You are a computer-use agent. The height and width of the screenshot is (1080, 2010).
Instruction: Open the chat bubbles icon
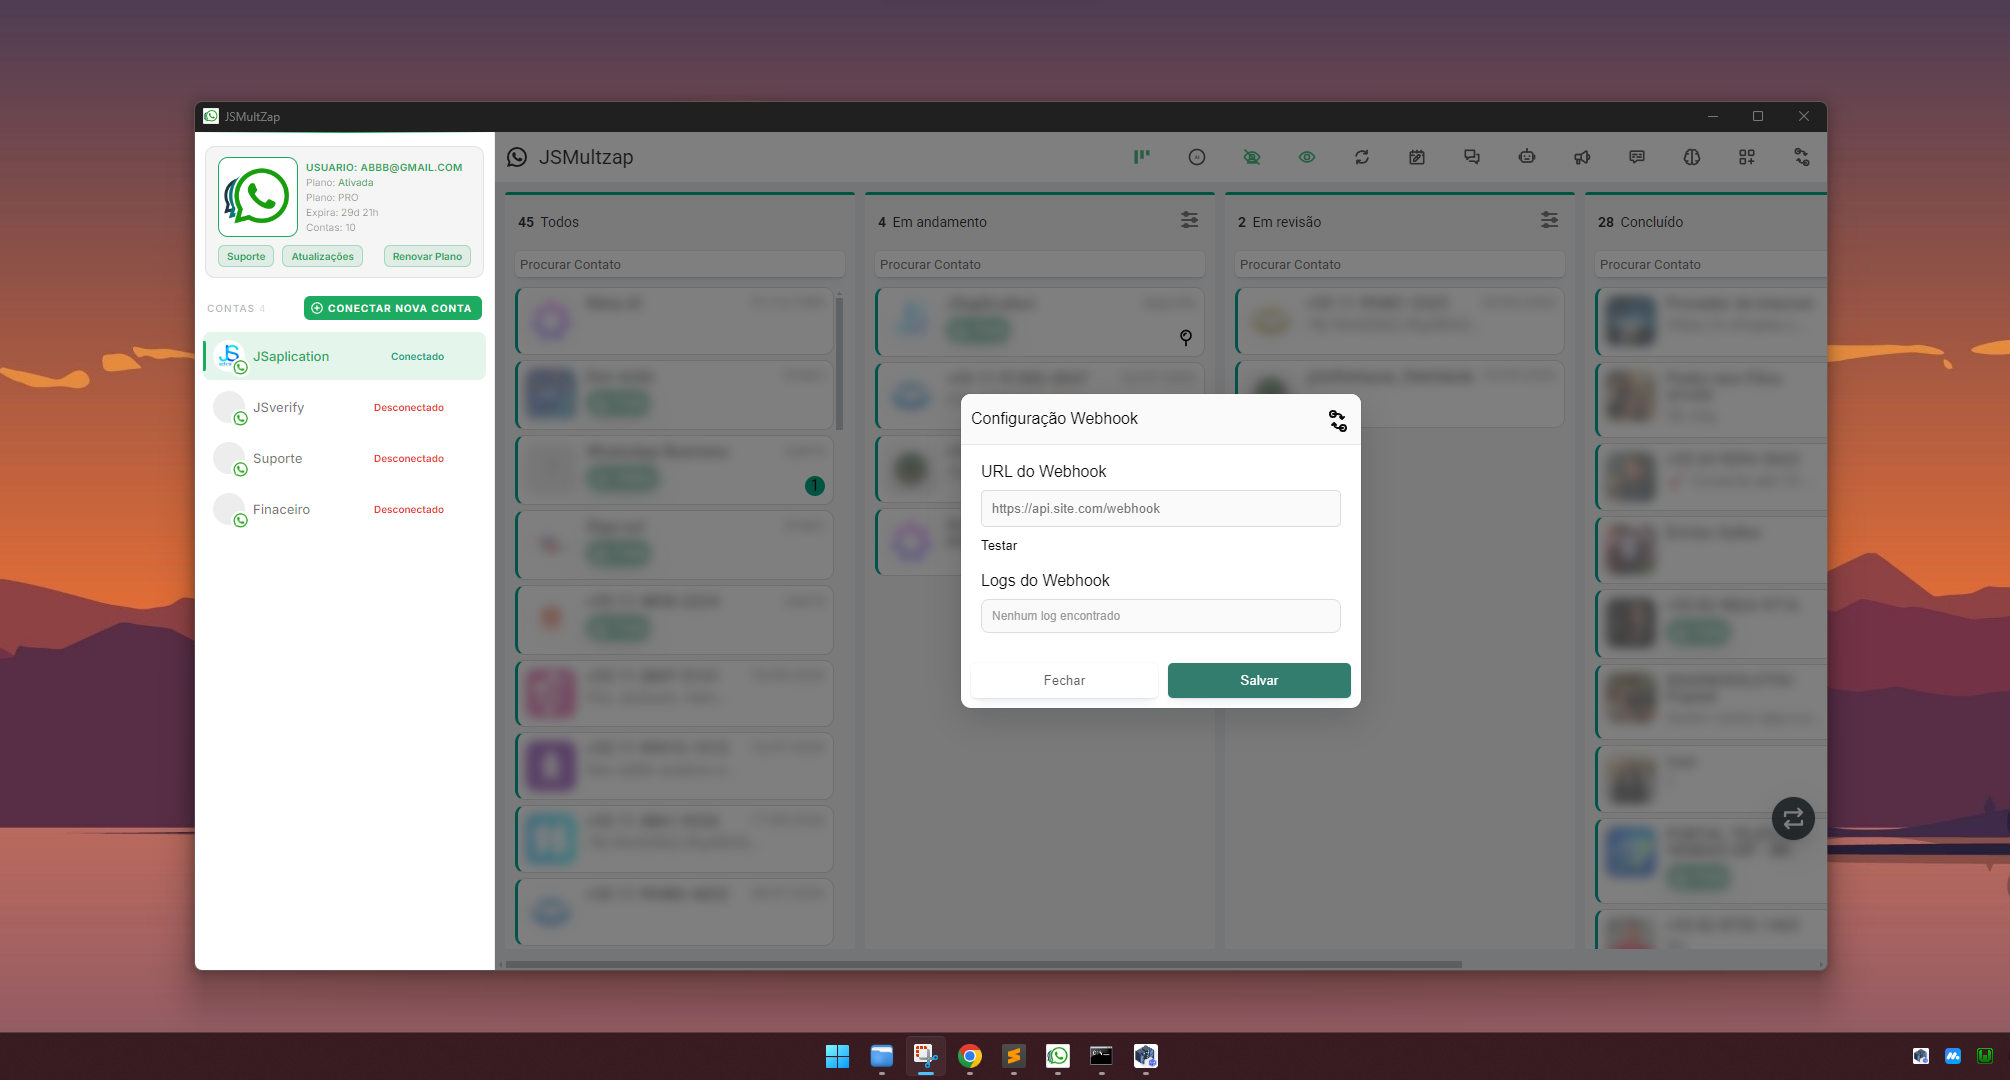point(1472,157)
